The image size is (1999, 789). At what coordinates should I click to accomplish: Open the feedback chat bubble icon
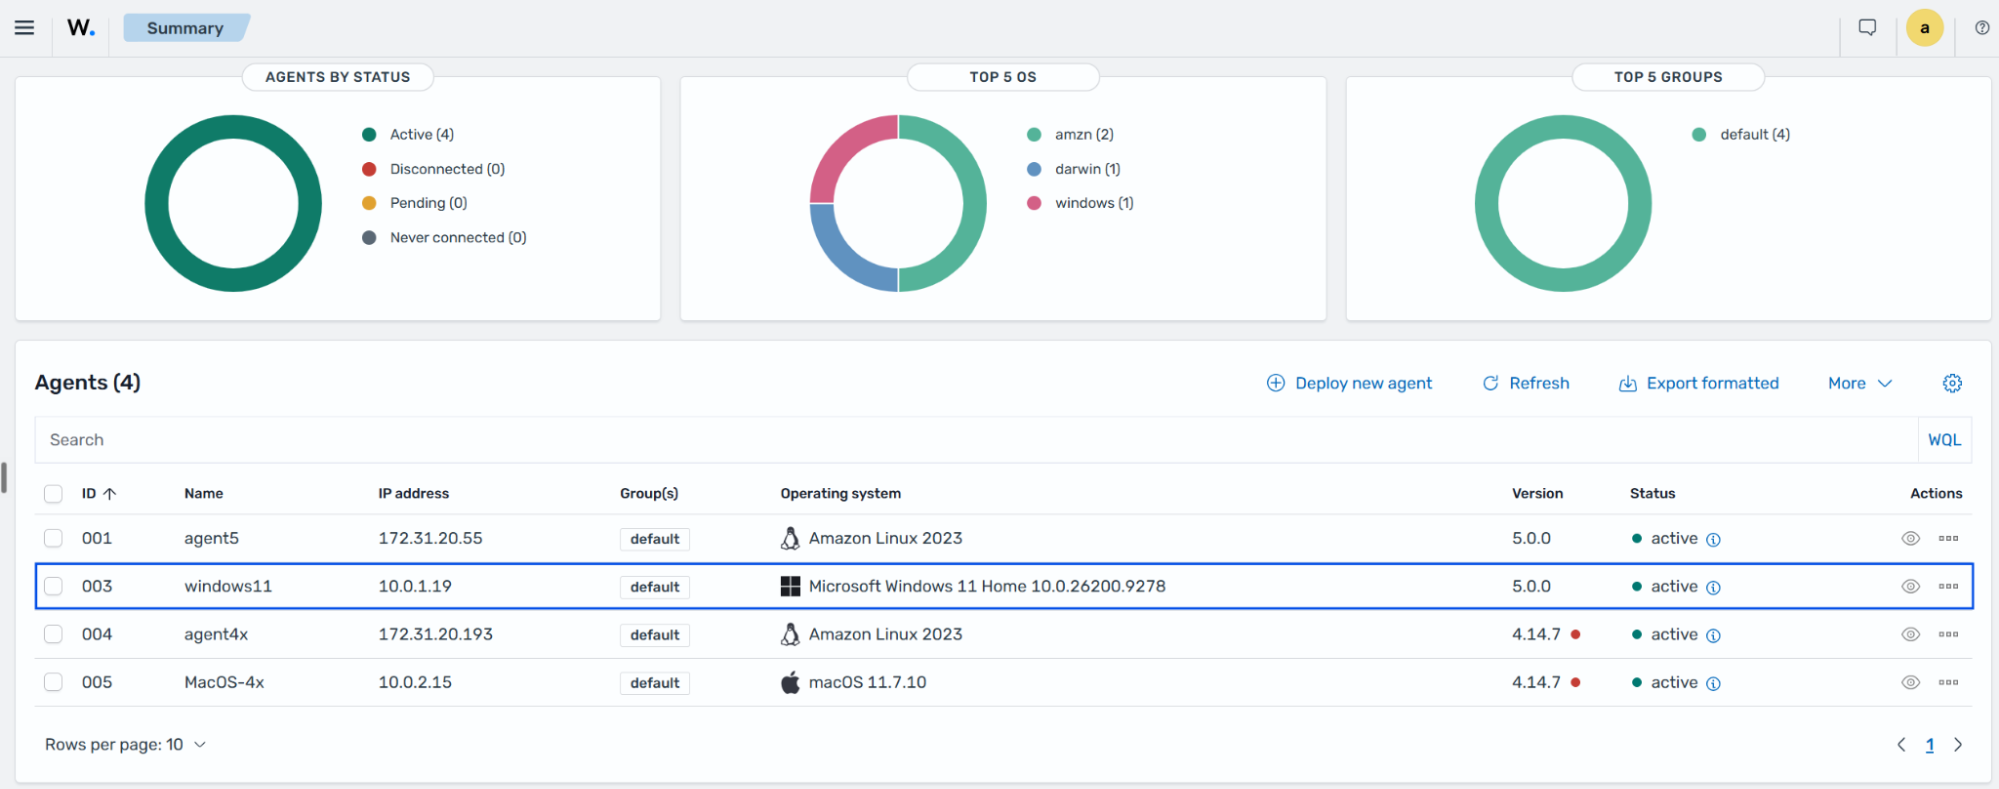(x=1867, y=28)
